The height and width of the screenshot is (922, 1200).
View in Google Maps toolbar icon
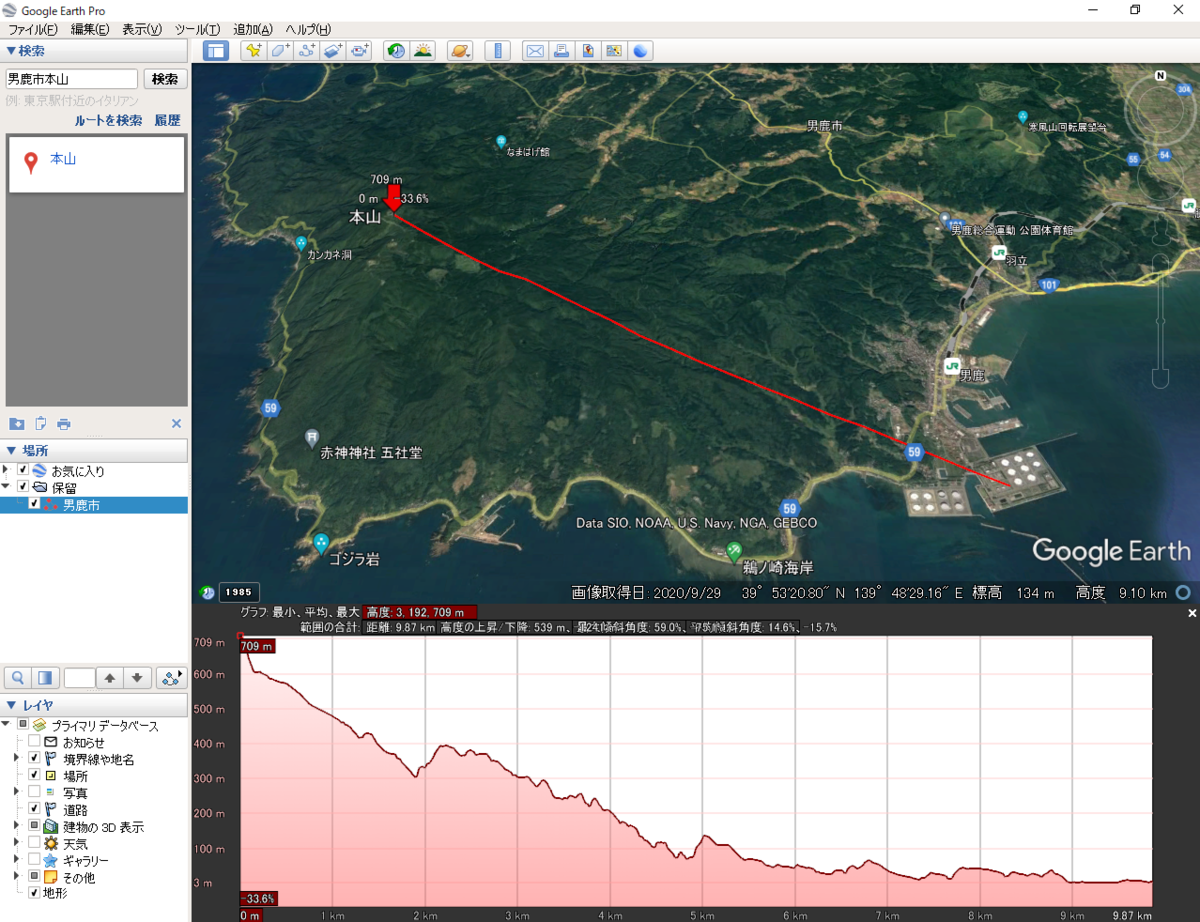(x=614, y=50)
